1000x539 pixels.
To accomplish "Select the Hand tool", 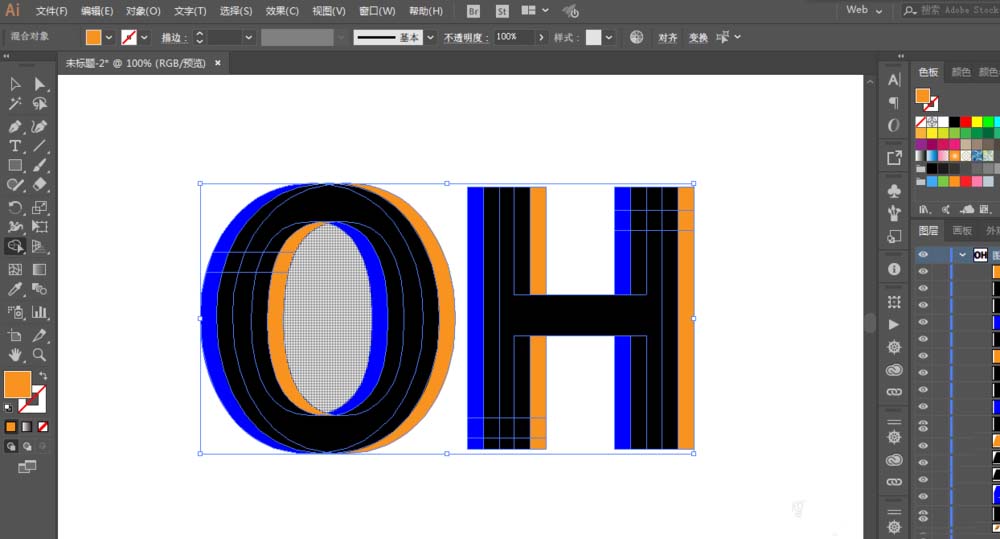I will (15, 355).
